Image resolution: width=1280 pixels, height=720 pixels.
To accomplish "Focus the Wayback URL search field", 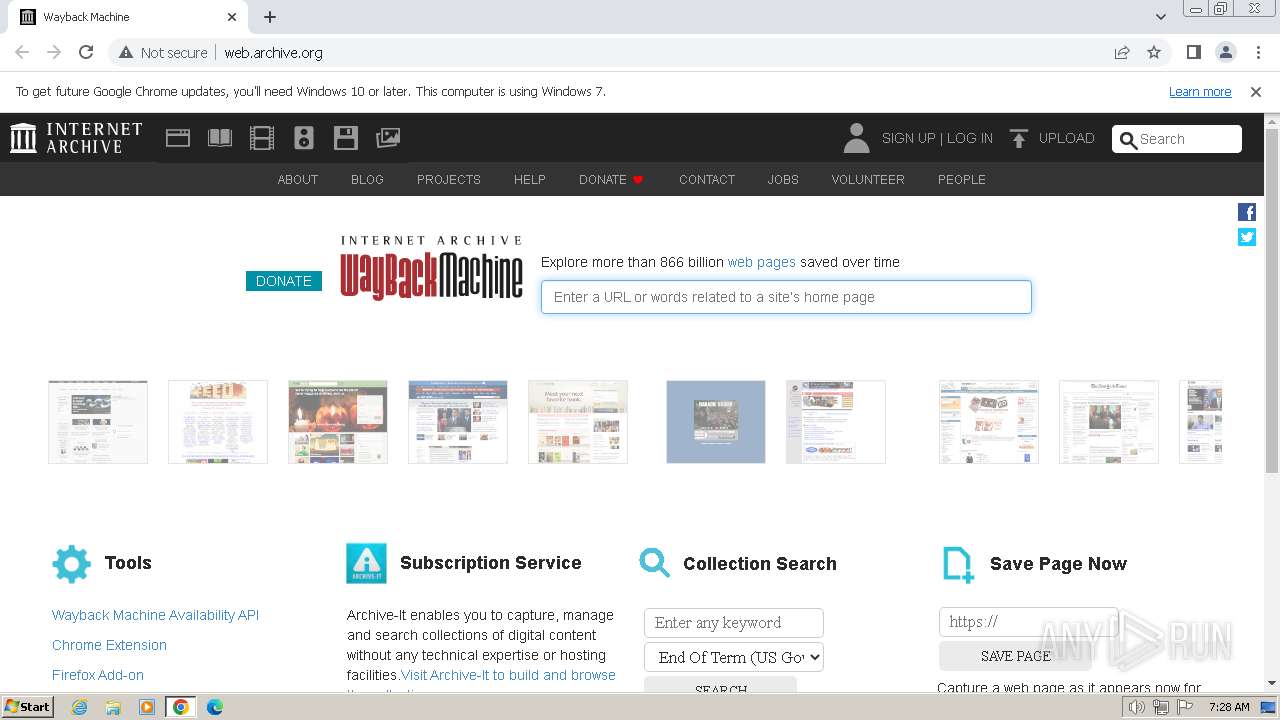I will 786,297.
